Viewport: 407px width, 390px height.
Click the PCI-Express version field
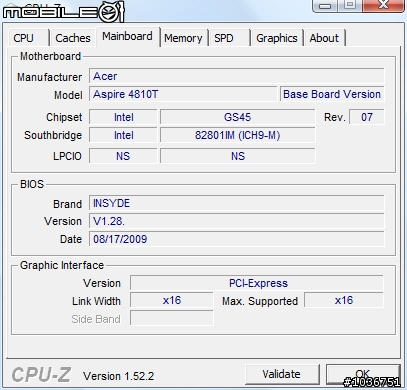click(x=257, y=283)
